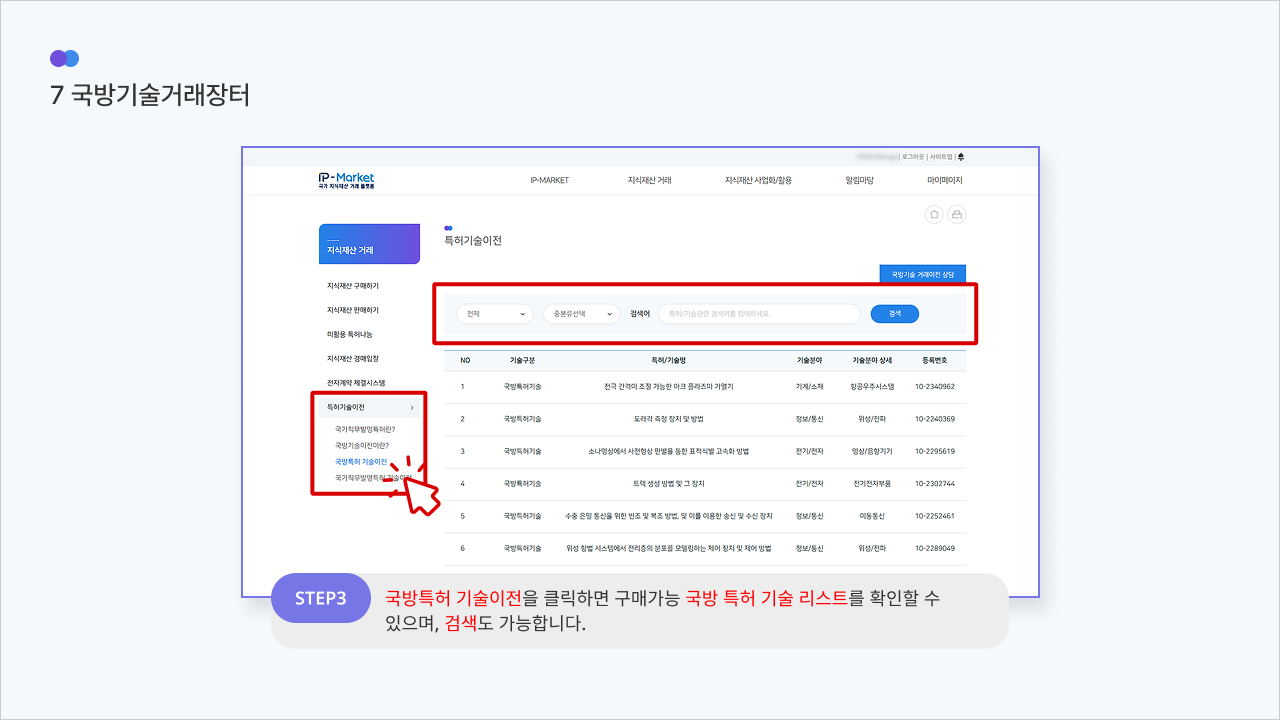Screen dimensions: 1280x720
Task: Open the 지식재산 사업화/활용 menu
Action: coord(758,181)
